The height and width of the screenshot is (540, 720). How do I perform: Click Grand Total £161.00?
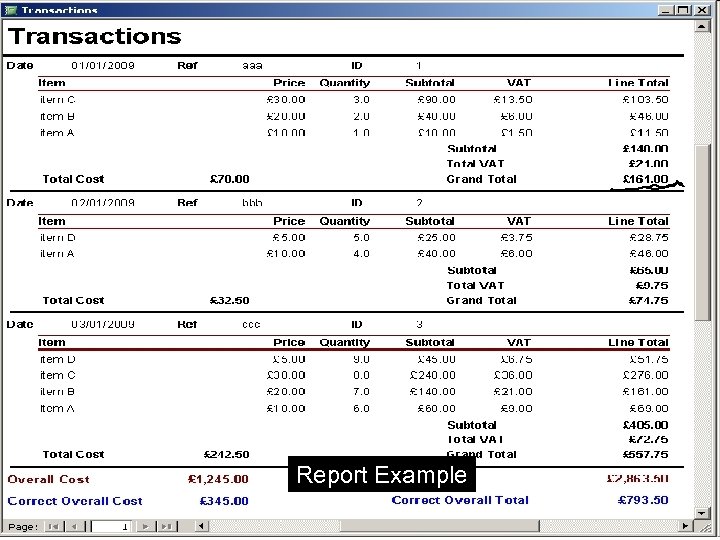(x=646, y=179)
